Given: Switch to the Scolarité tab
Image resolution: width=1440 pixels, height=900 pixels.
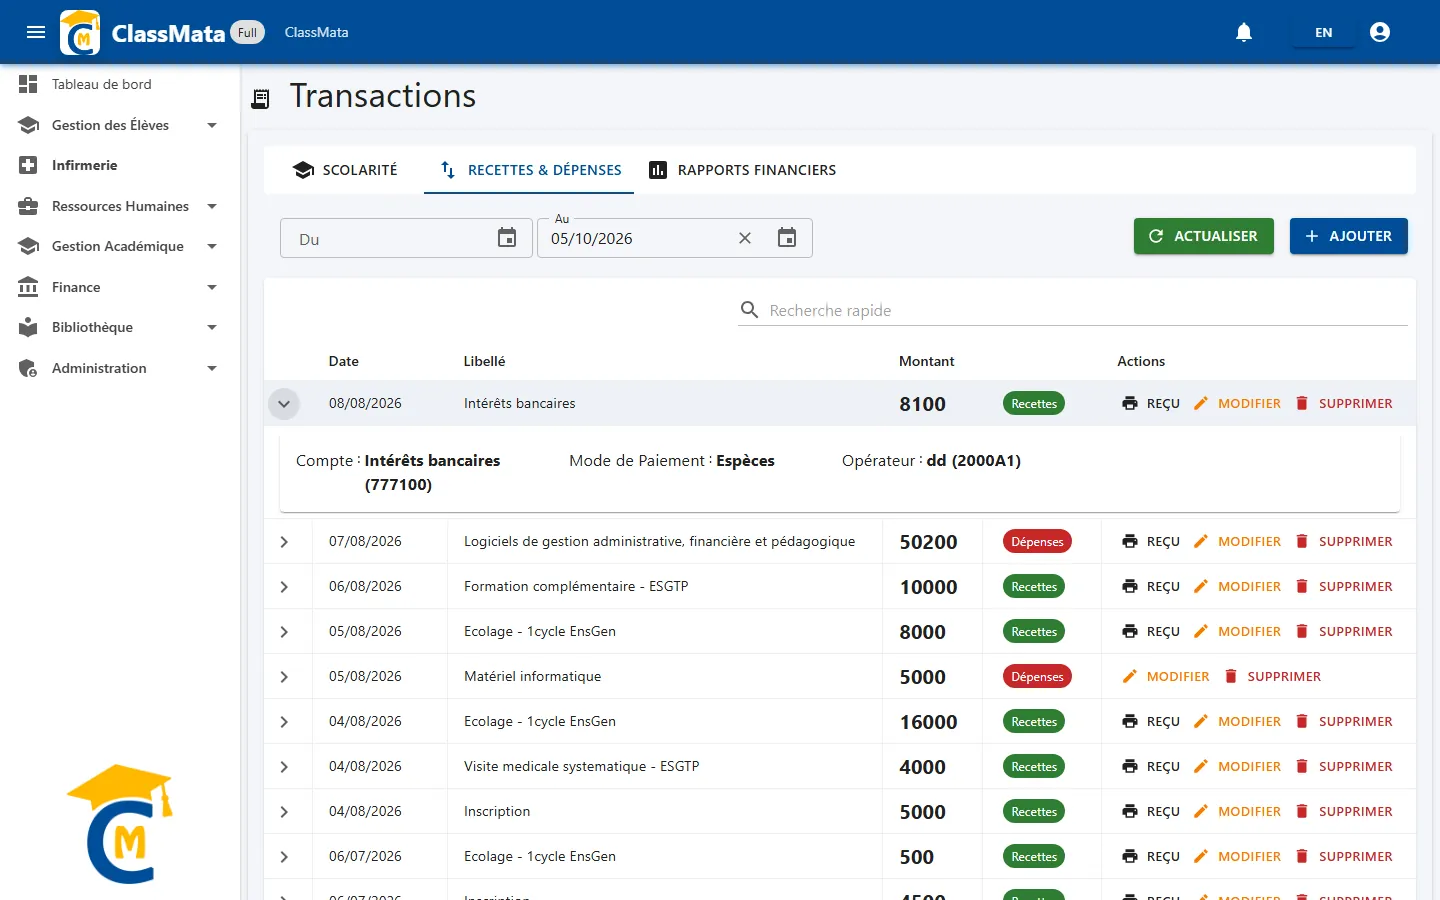Looking at the screenshot, I should coord(345,170).
